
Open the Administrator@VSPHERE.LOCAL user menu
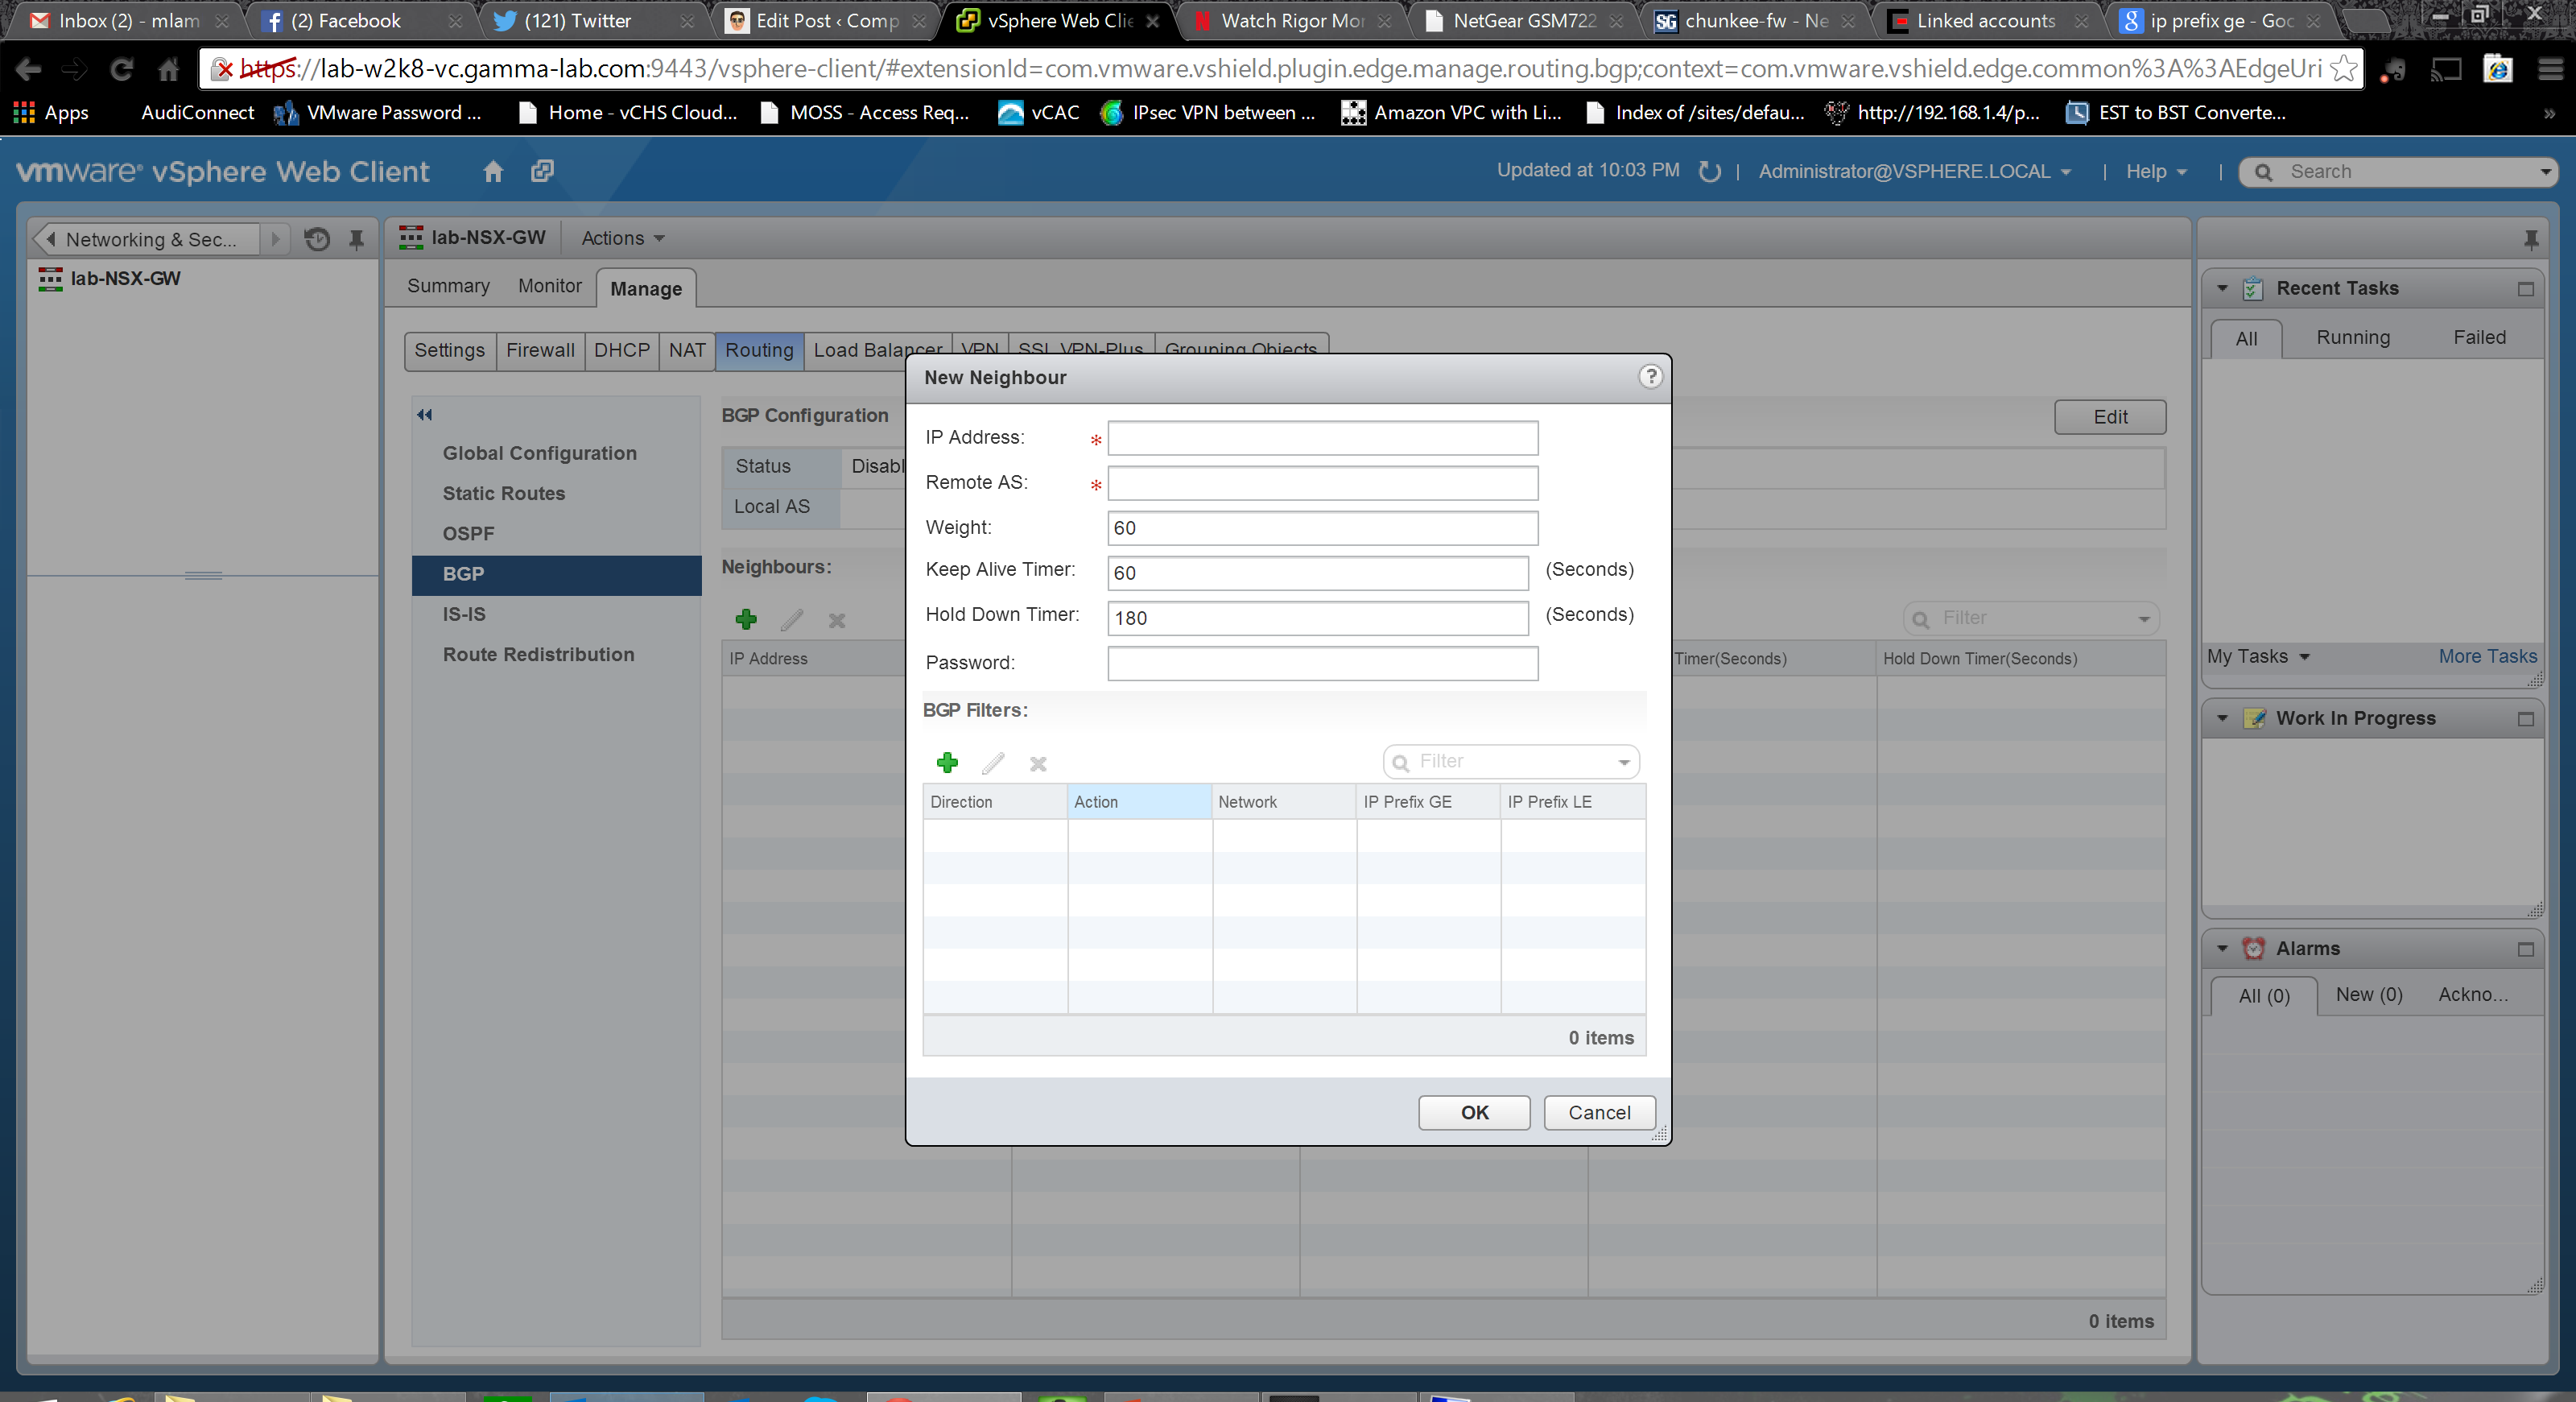coord(1913,171)
